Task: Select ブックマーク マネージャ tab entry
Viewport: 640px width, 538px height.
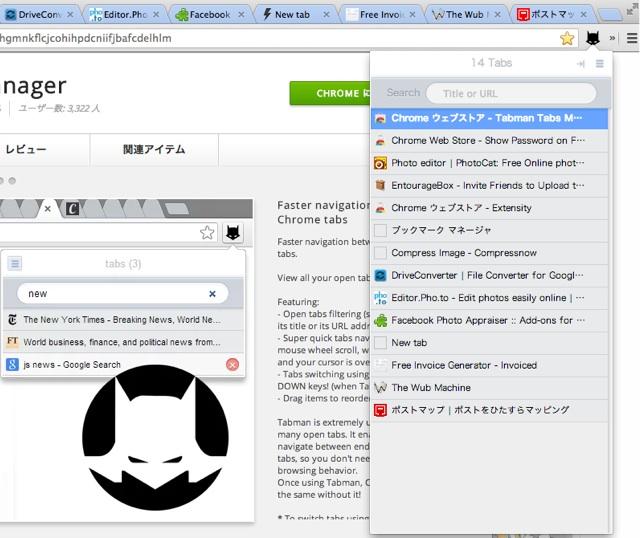Action: point(489,231)
